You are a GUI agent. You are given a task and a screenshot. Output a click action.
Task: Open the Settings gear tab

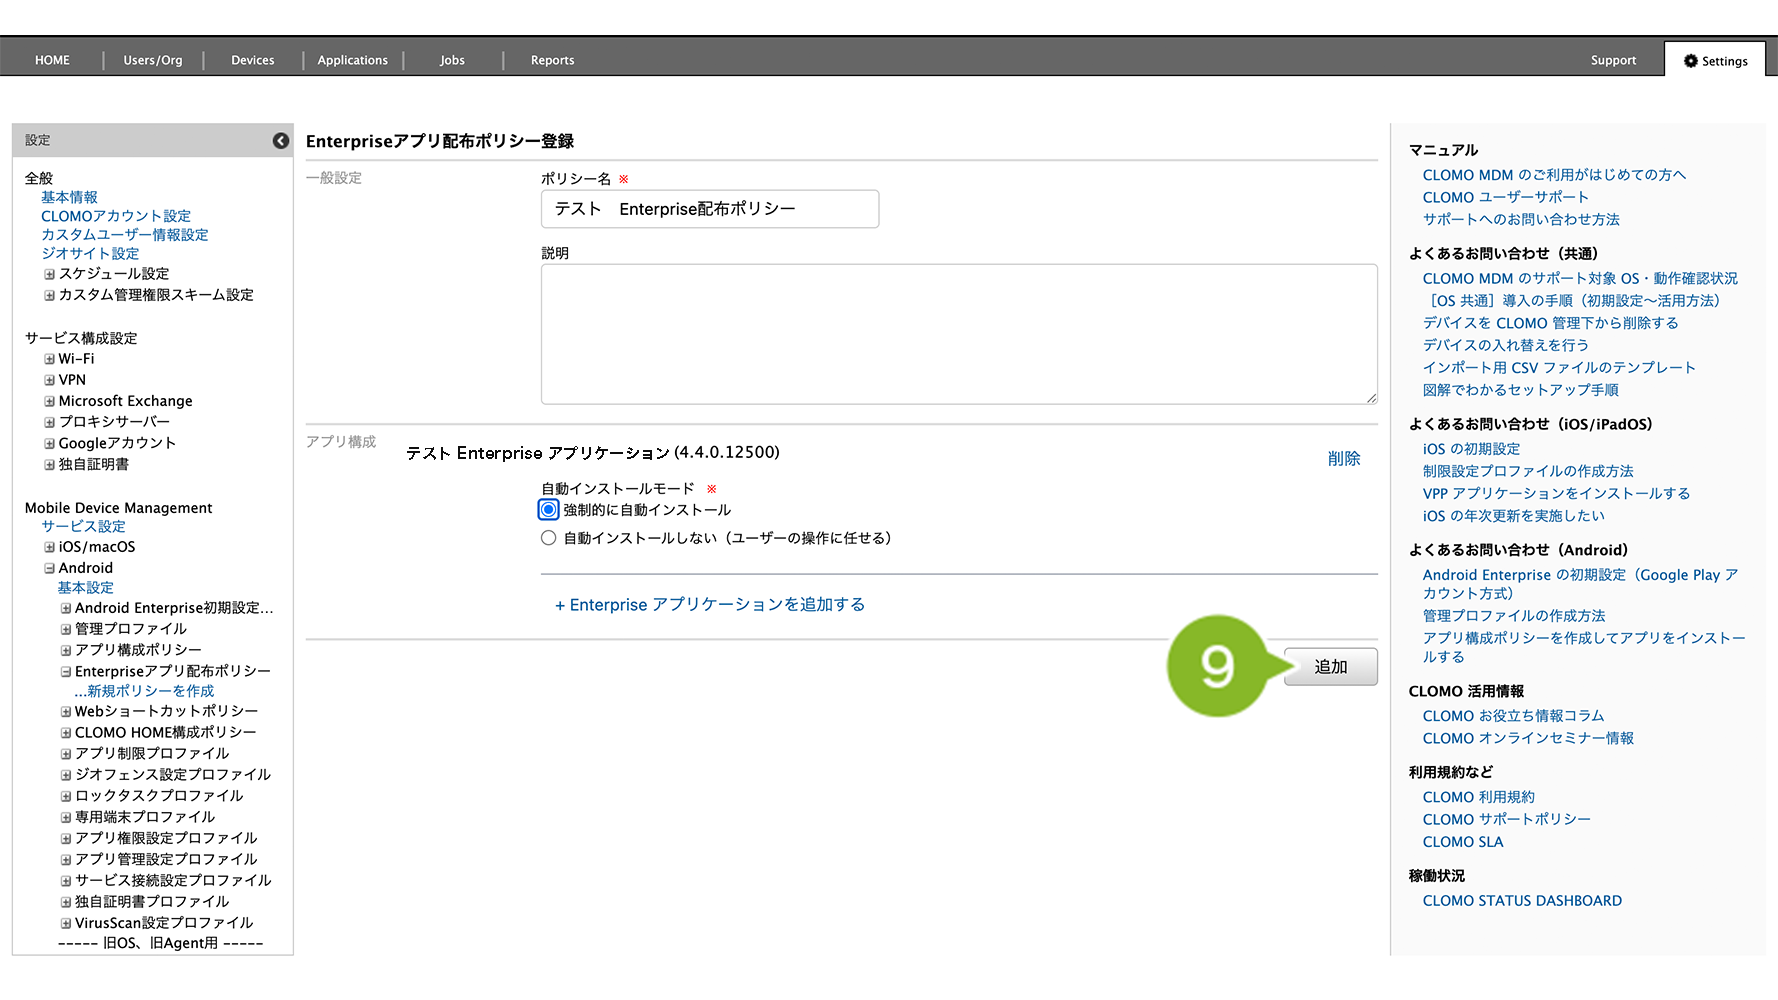pyautogui.click(x=1715, y=61)
